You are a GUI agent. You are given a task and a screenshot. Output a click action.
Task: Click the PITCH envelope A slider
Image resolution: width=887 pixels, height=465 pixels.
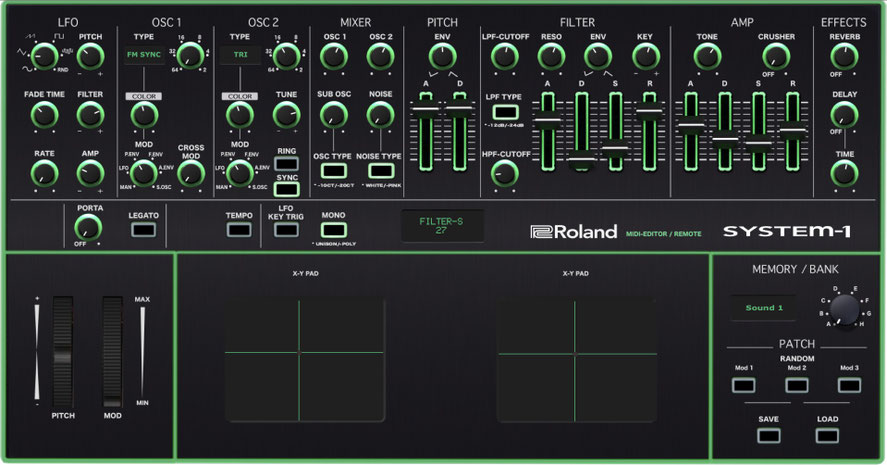point(426,131)
